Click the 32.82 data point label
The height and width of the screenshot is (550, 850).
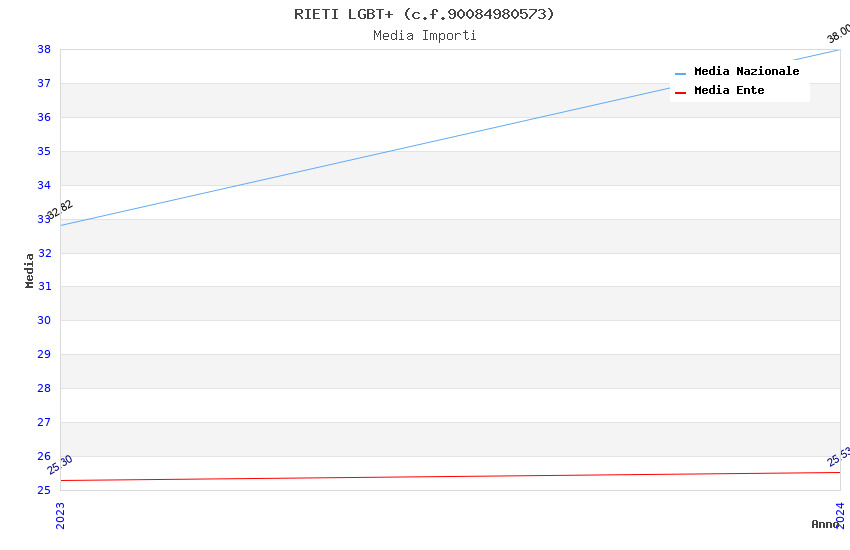[61, 209]
